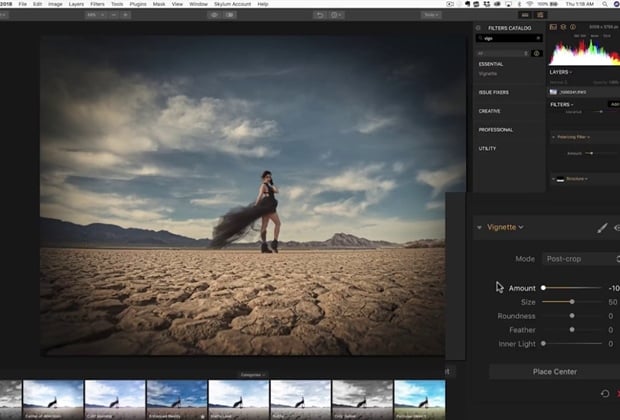Open the Post-crop Mode dropdown
Viewport: 620px width, 420px height.
(581, 259)
